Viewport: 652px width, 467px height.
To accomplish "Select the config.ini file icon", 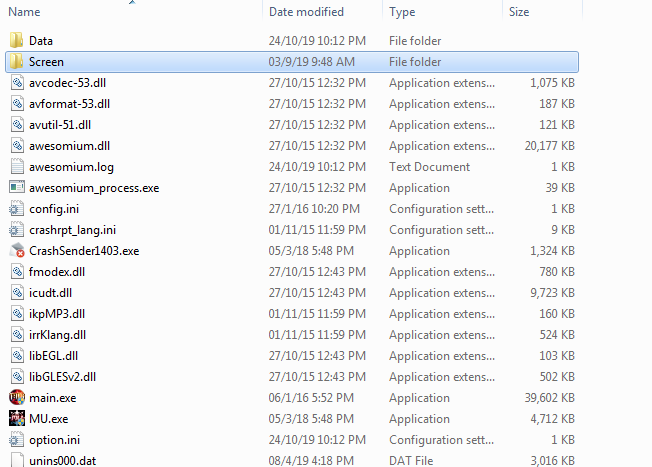I will 16,209.
